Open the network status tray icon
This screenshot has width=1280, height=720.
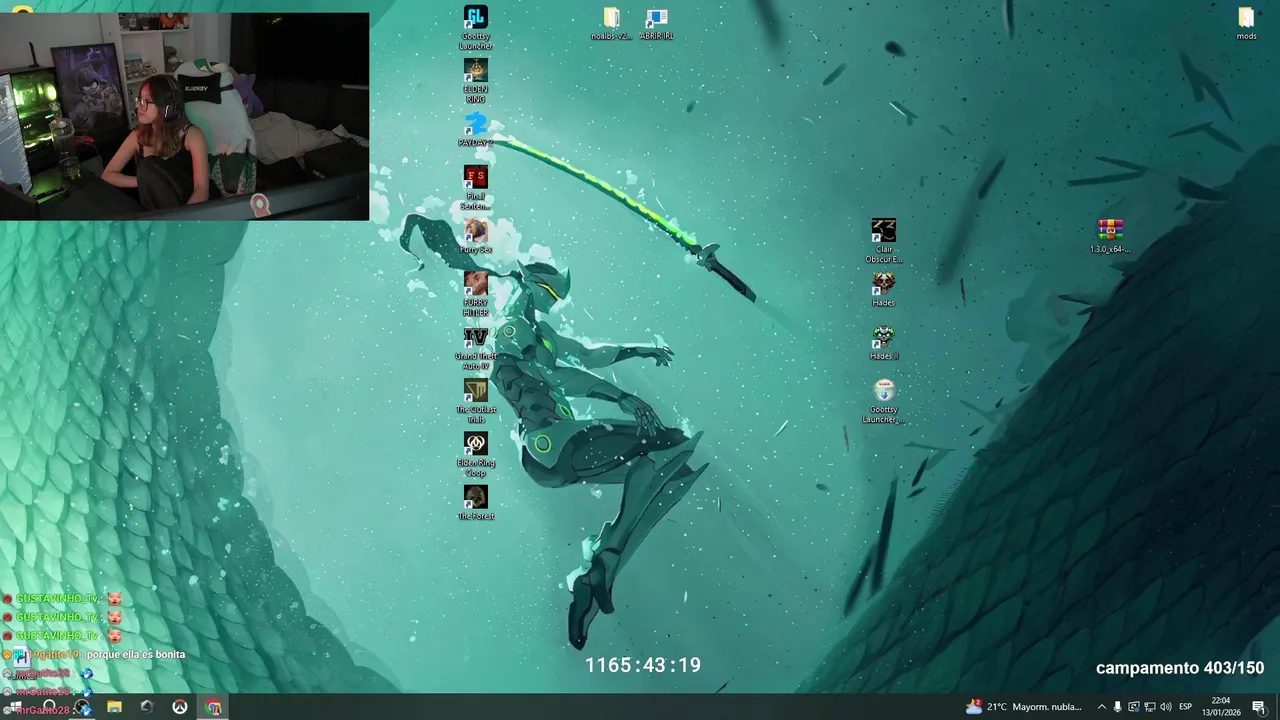tap(1149, 707)
